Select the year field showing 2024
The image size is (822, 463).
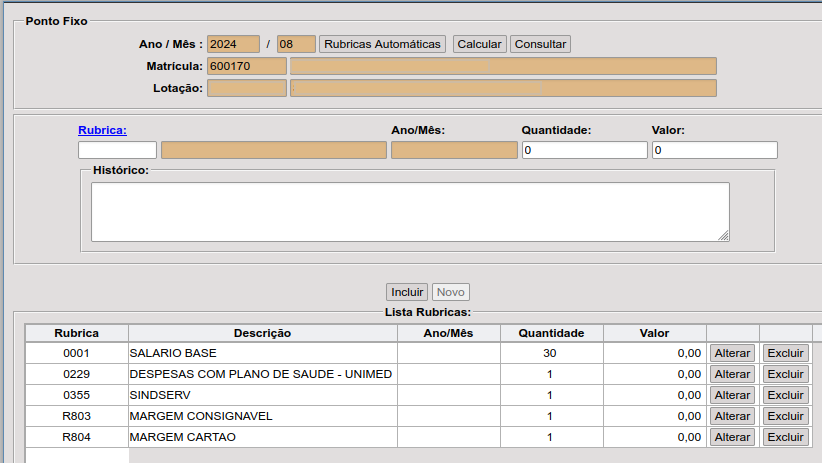pos(233,44)
